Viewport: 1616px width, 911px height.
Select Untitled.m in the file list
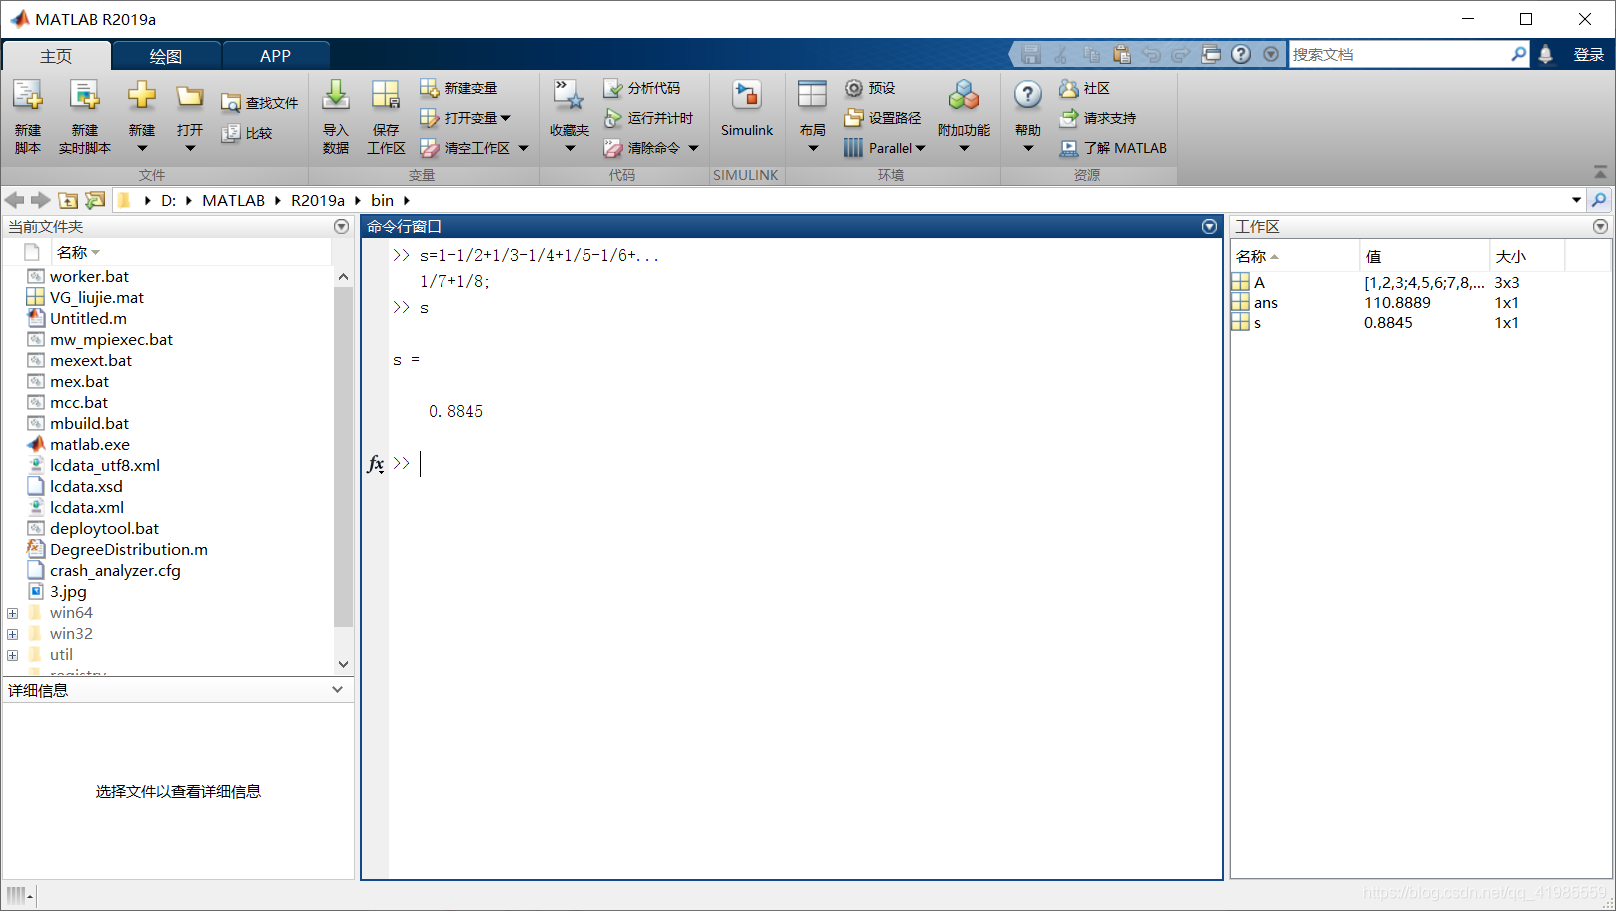point(88,318)
